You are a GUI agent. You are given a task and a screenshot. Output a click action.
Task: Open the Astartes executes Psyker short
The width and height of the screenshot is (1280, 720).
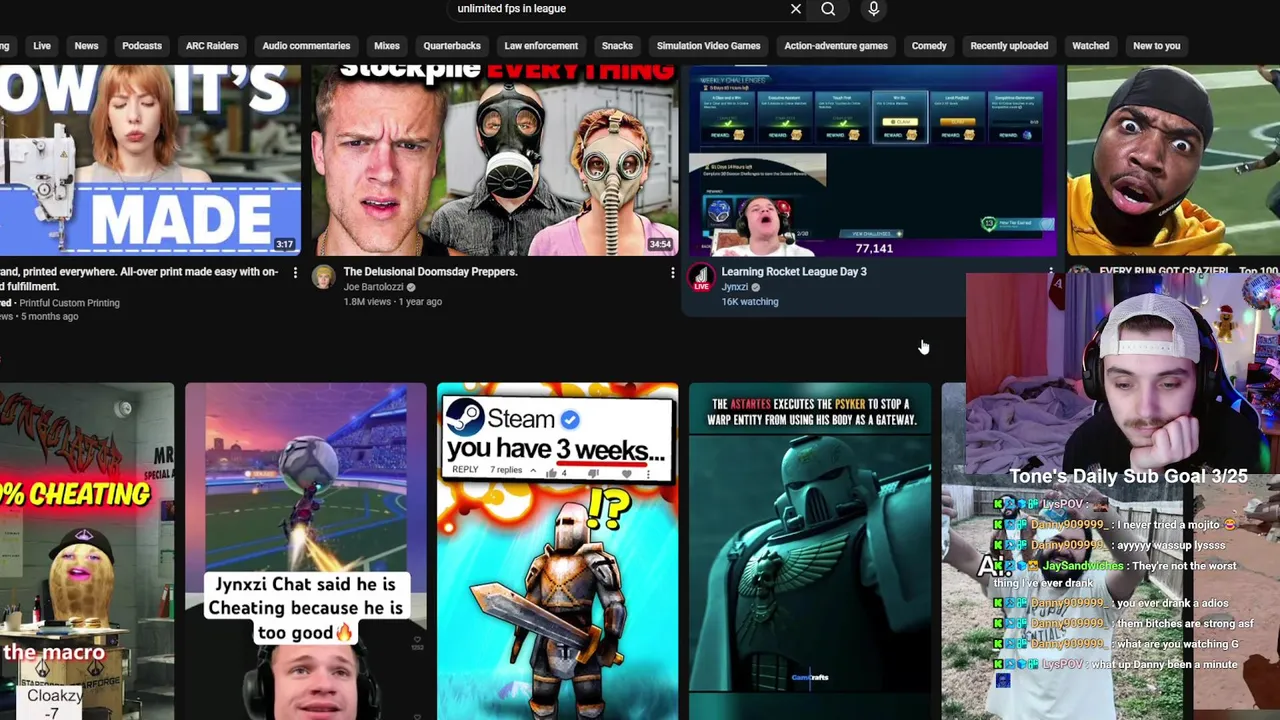coord(809,551)
